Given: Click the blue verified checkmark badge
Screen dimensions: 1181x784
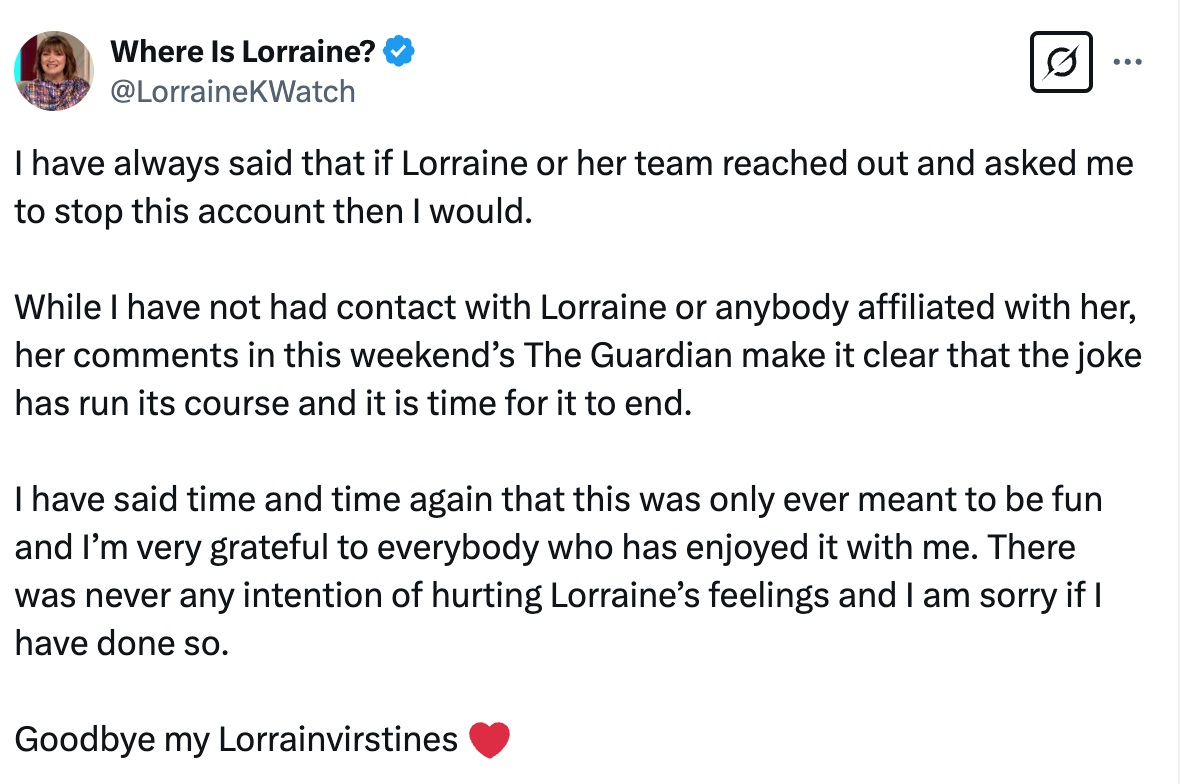Looking at the screenshot, I should point(401,50).
